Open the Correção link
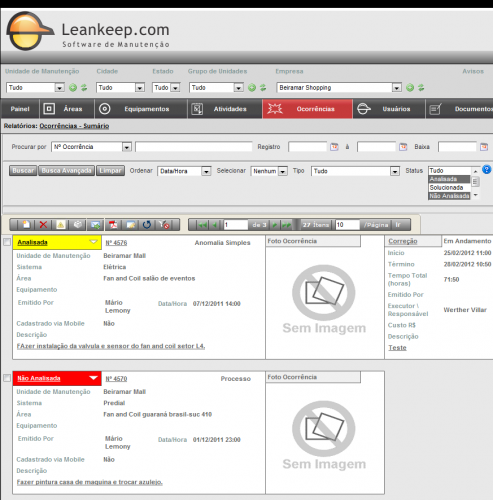 (403, 241)
